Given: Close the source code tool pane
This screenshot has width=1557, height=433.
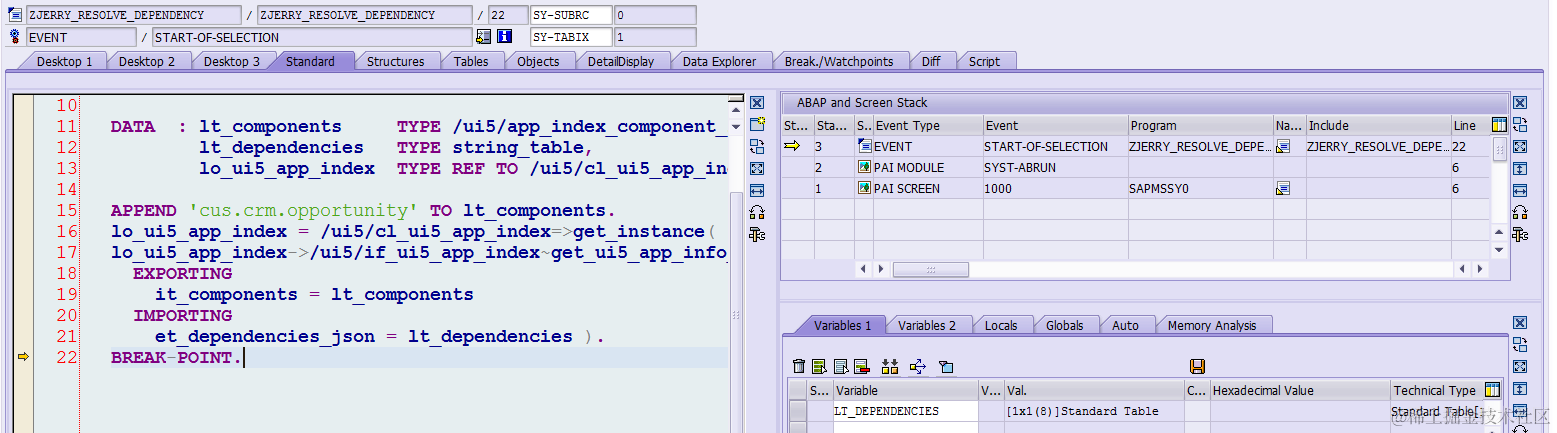Looking at the screenshot, I should [x=757, y=103].
